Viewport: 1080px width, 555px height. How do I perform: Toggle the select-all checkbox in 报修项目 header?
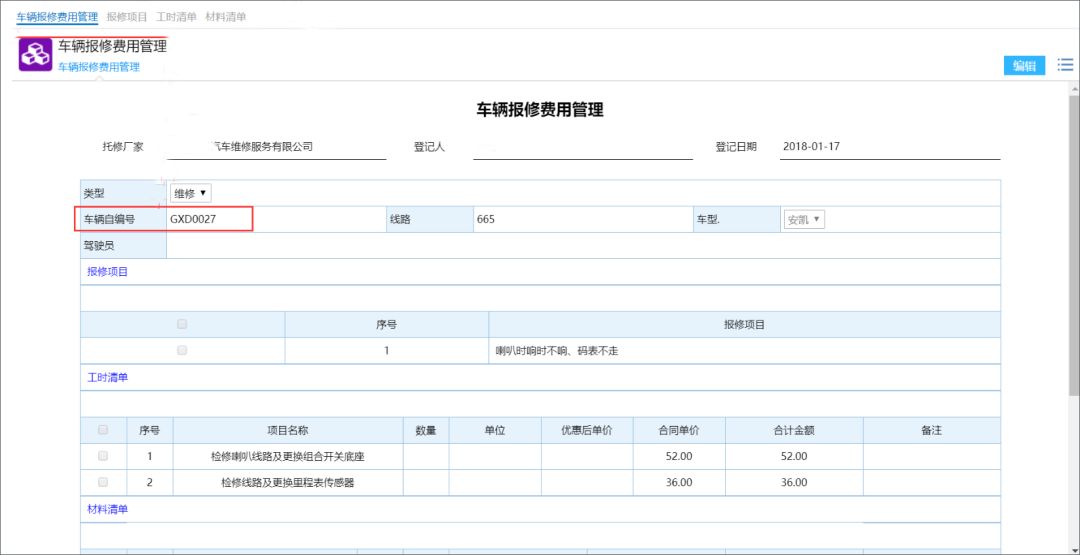click(x=183, y=324)
